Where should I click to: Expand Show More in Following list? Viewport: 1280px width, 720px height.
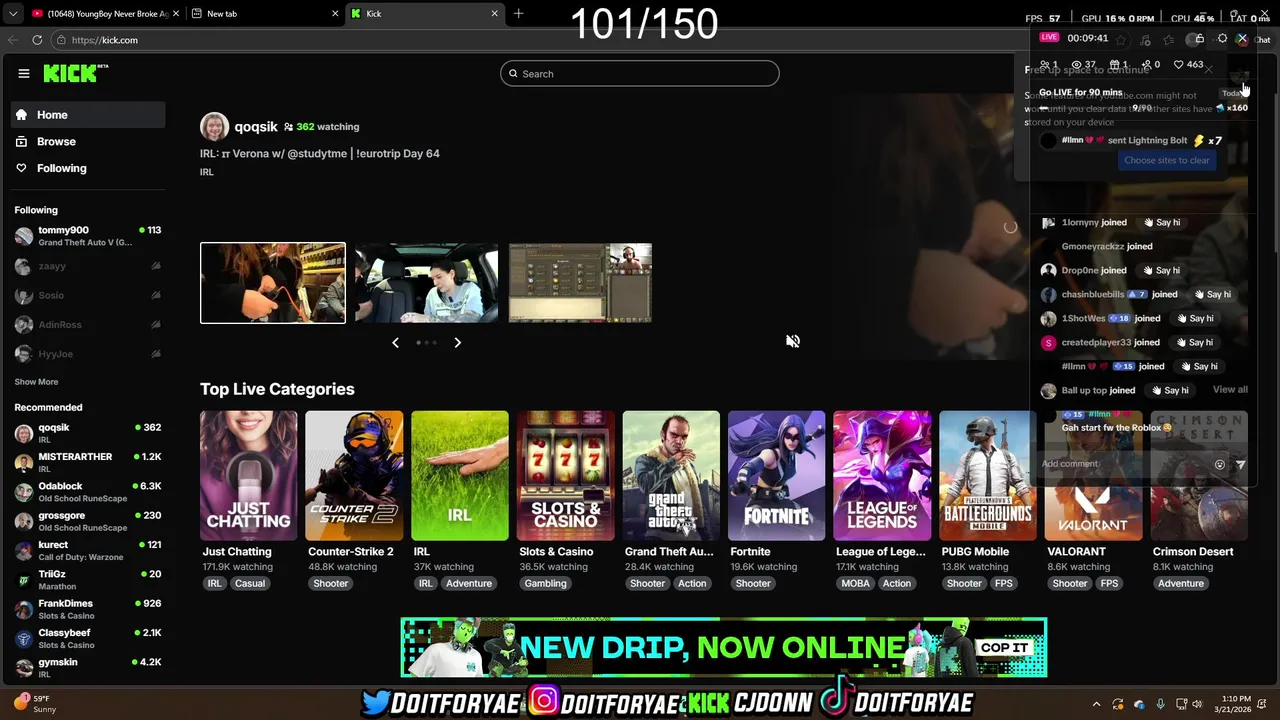[36, 382]
